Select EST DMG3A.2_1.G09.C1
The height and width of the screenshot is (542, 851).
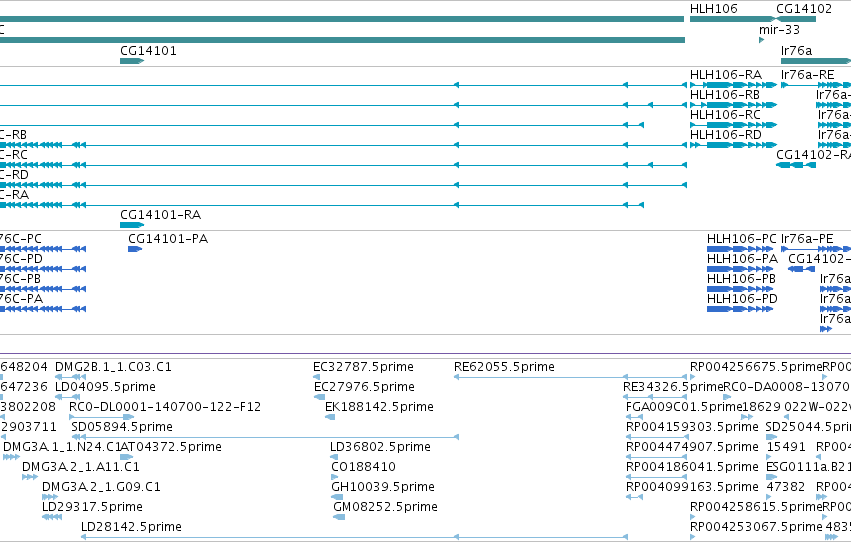click(x=50, y=498)
